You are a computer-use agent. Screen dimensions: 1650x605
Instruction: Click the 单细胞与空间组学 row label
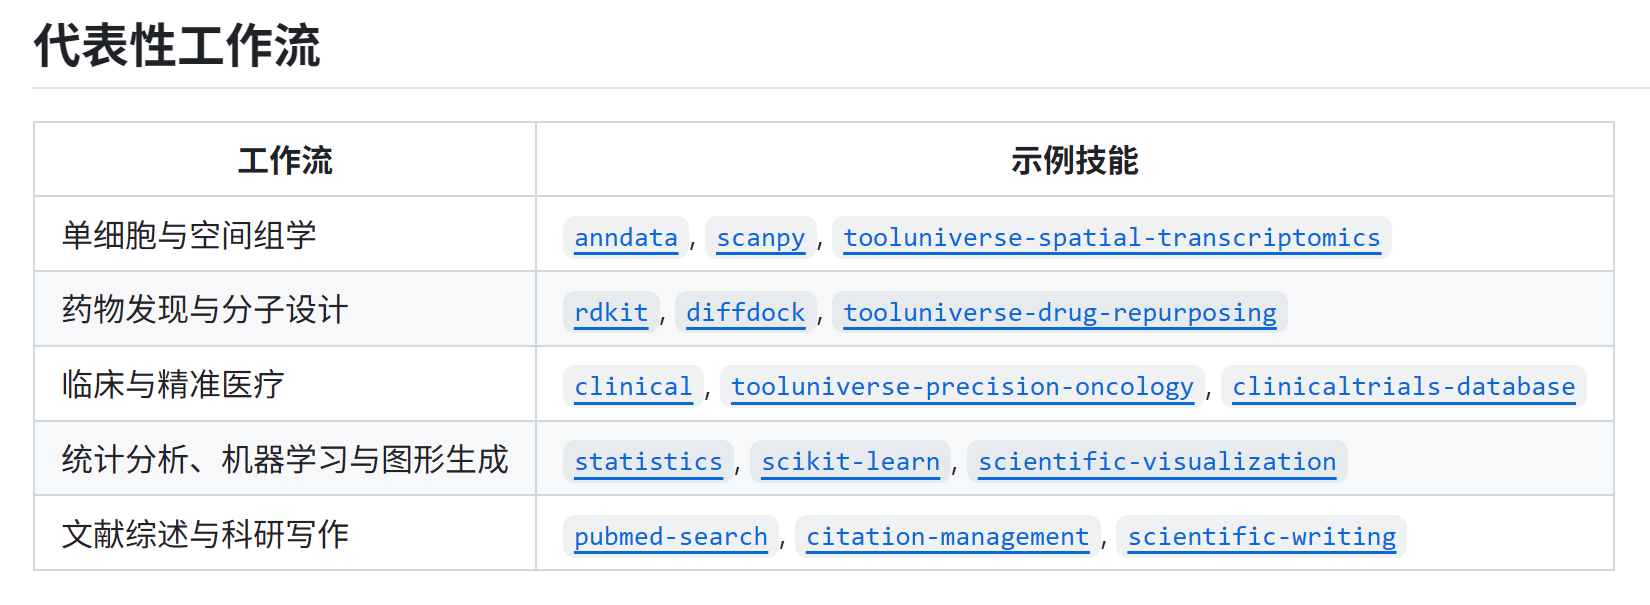pos(189,236)
